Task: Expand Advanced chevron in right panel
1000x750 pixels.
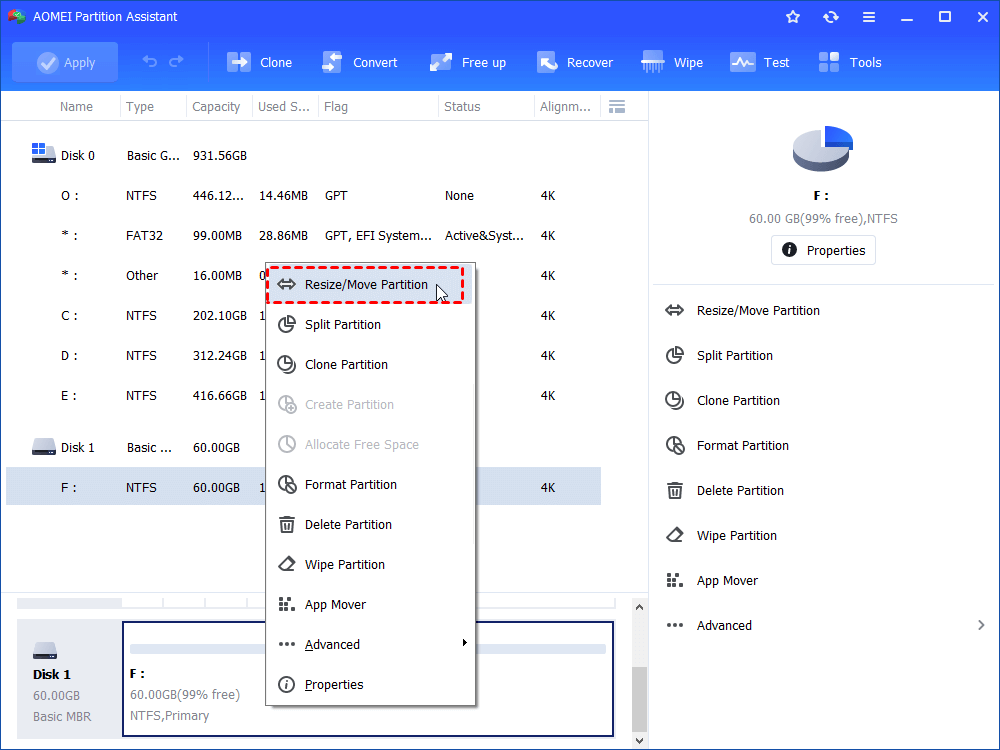Action: point(981,626)
